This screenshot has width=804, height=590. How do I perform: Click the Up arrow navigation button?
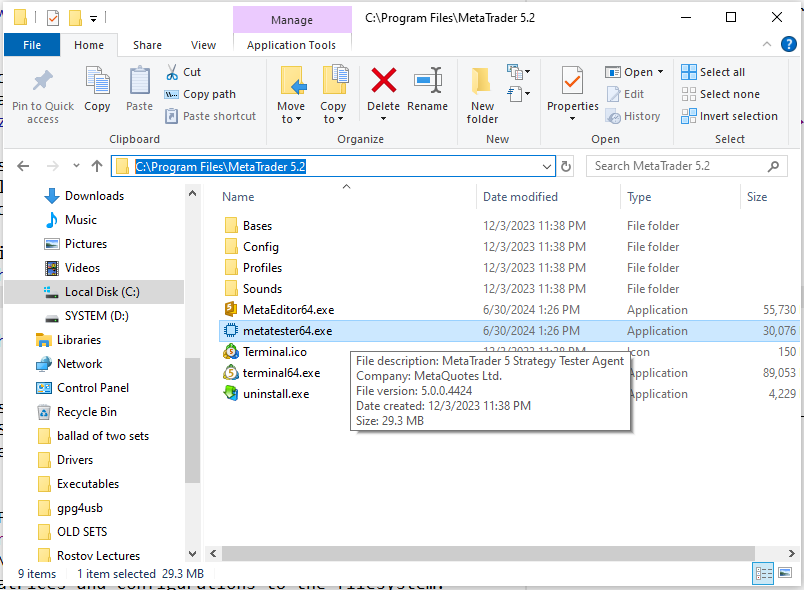97,167
